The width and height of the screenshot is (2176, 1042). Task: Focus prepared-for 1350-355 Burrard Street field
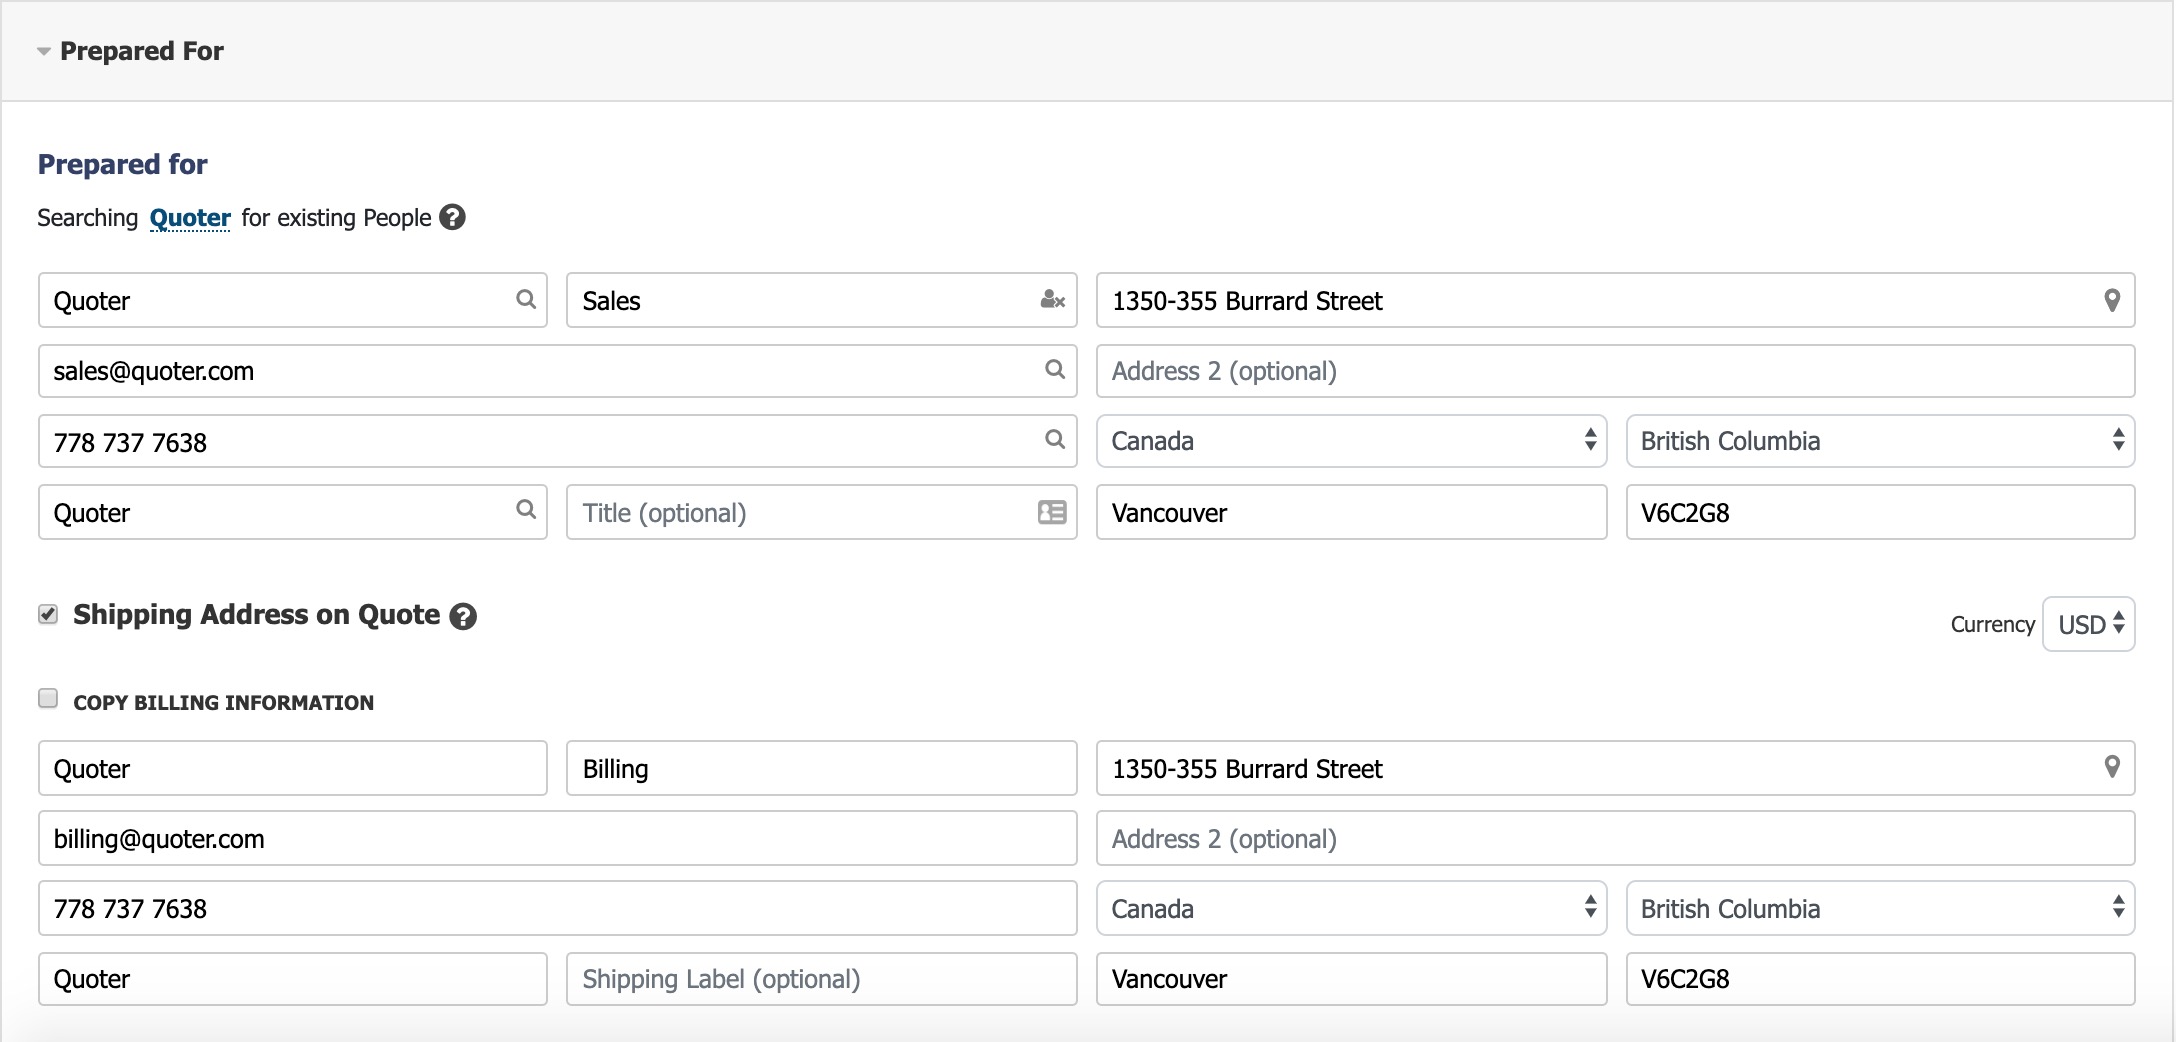tap(1616, 300)
